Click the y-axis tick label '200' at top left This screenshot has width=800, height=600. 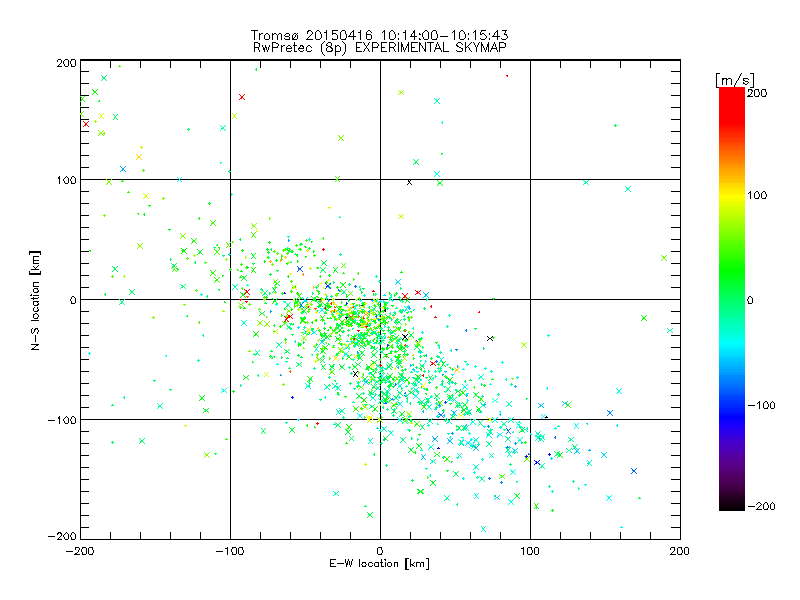[x=66, y=63]
